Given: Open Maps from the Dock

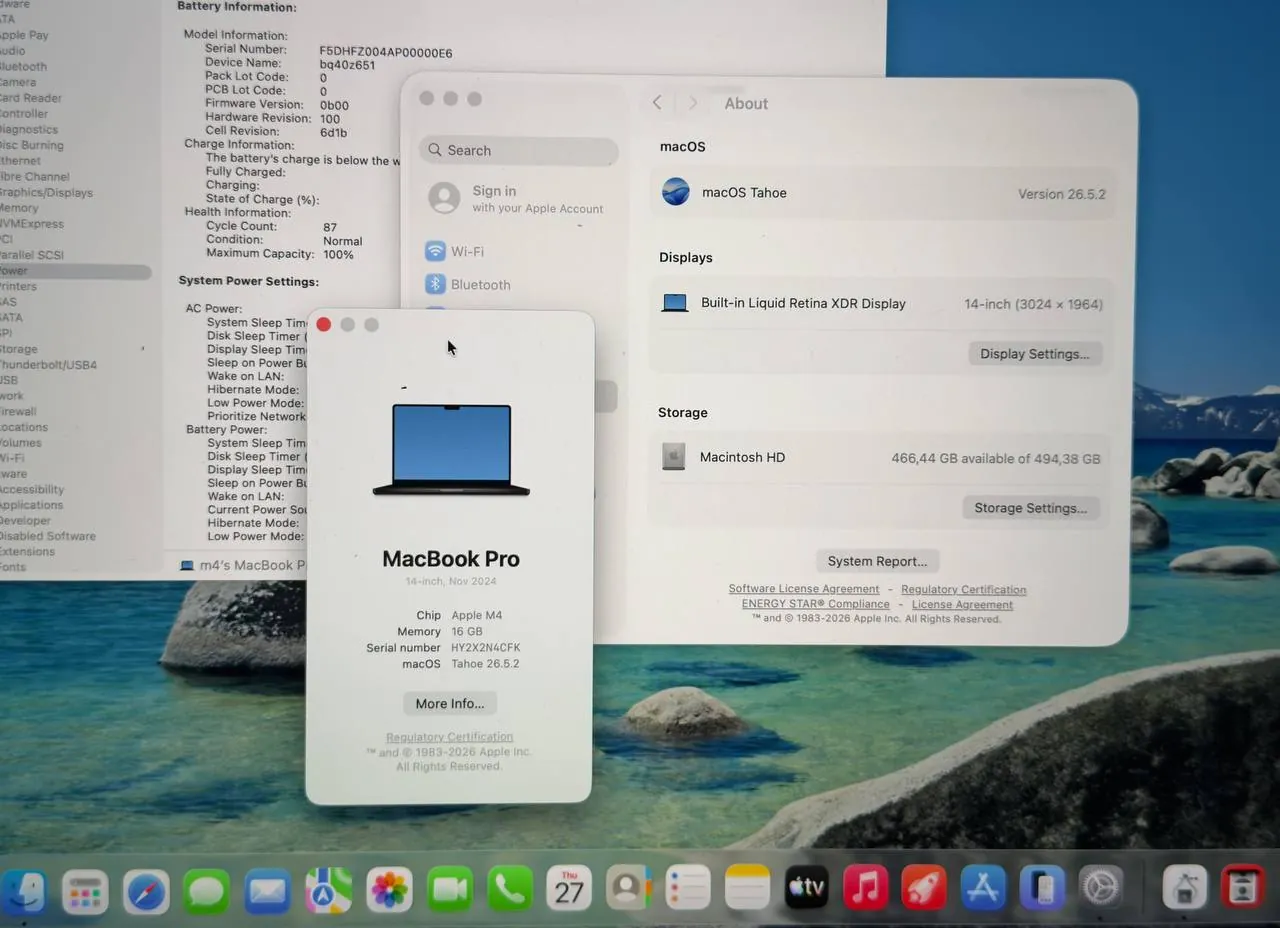Looking at the screenshot, I should pyautogui.click(x=328, y=890).
